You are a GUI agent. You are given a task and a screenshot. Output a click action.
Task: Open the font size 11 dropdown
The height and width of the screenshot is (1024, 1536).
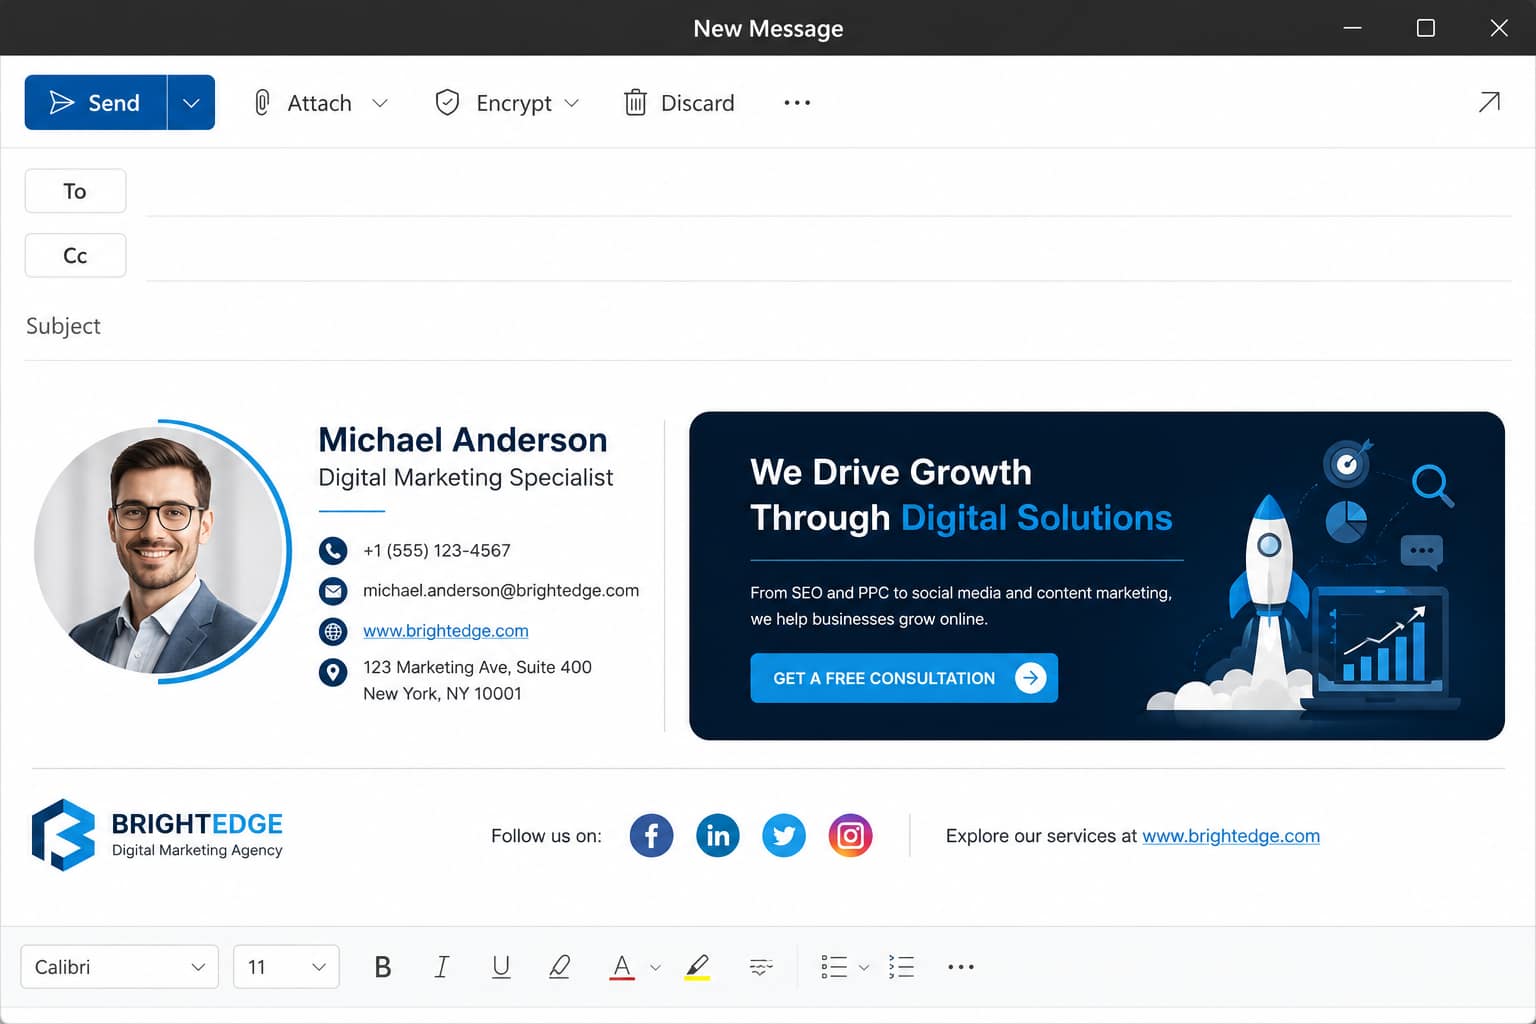pos(286,967)
